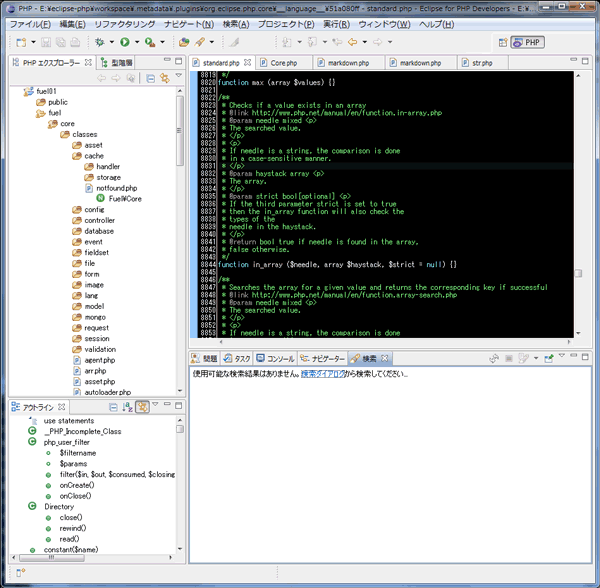Click the Outline horizontal scrollbar thumb
The image size is (600, 588).
pos(52,558)
